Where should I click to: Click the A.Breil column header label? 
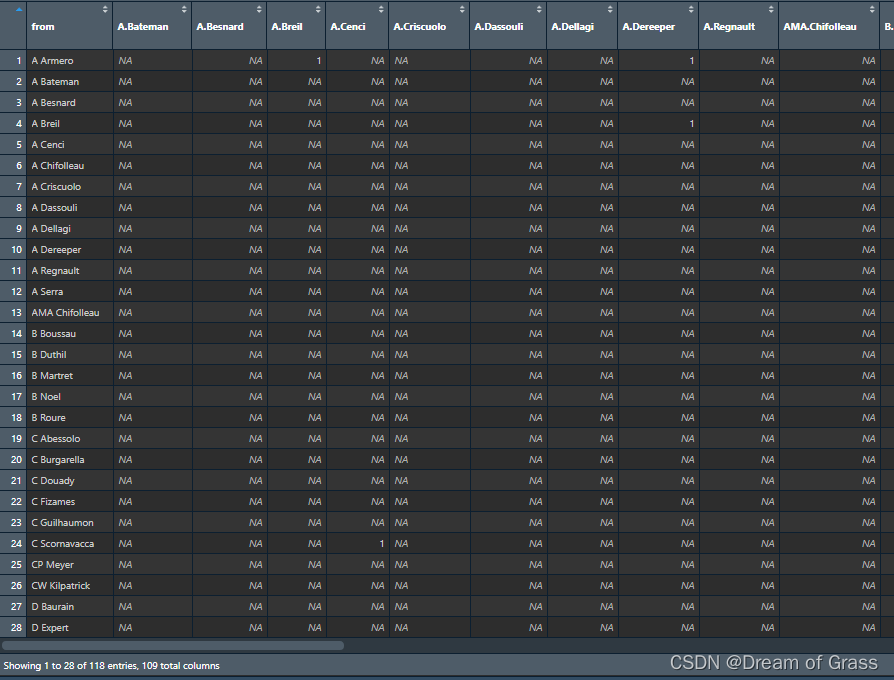(286, 27)
